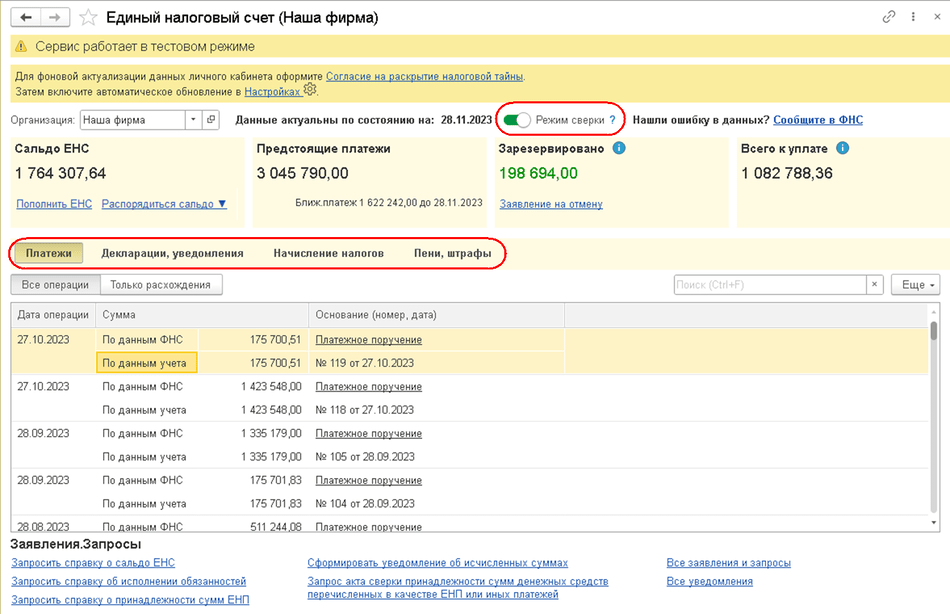Image resolution: width=950 pixels, height=614 pixels.
Task: Expand the organization dropdown list
Action: pos(193,120)
